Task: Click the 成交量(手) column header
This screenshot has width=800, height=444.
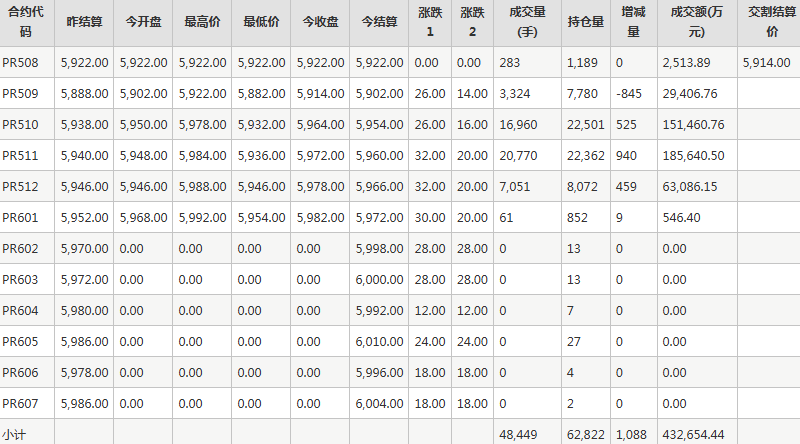Action: click(528, 22)
